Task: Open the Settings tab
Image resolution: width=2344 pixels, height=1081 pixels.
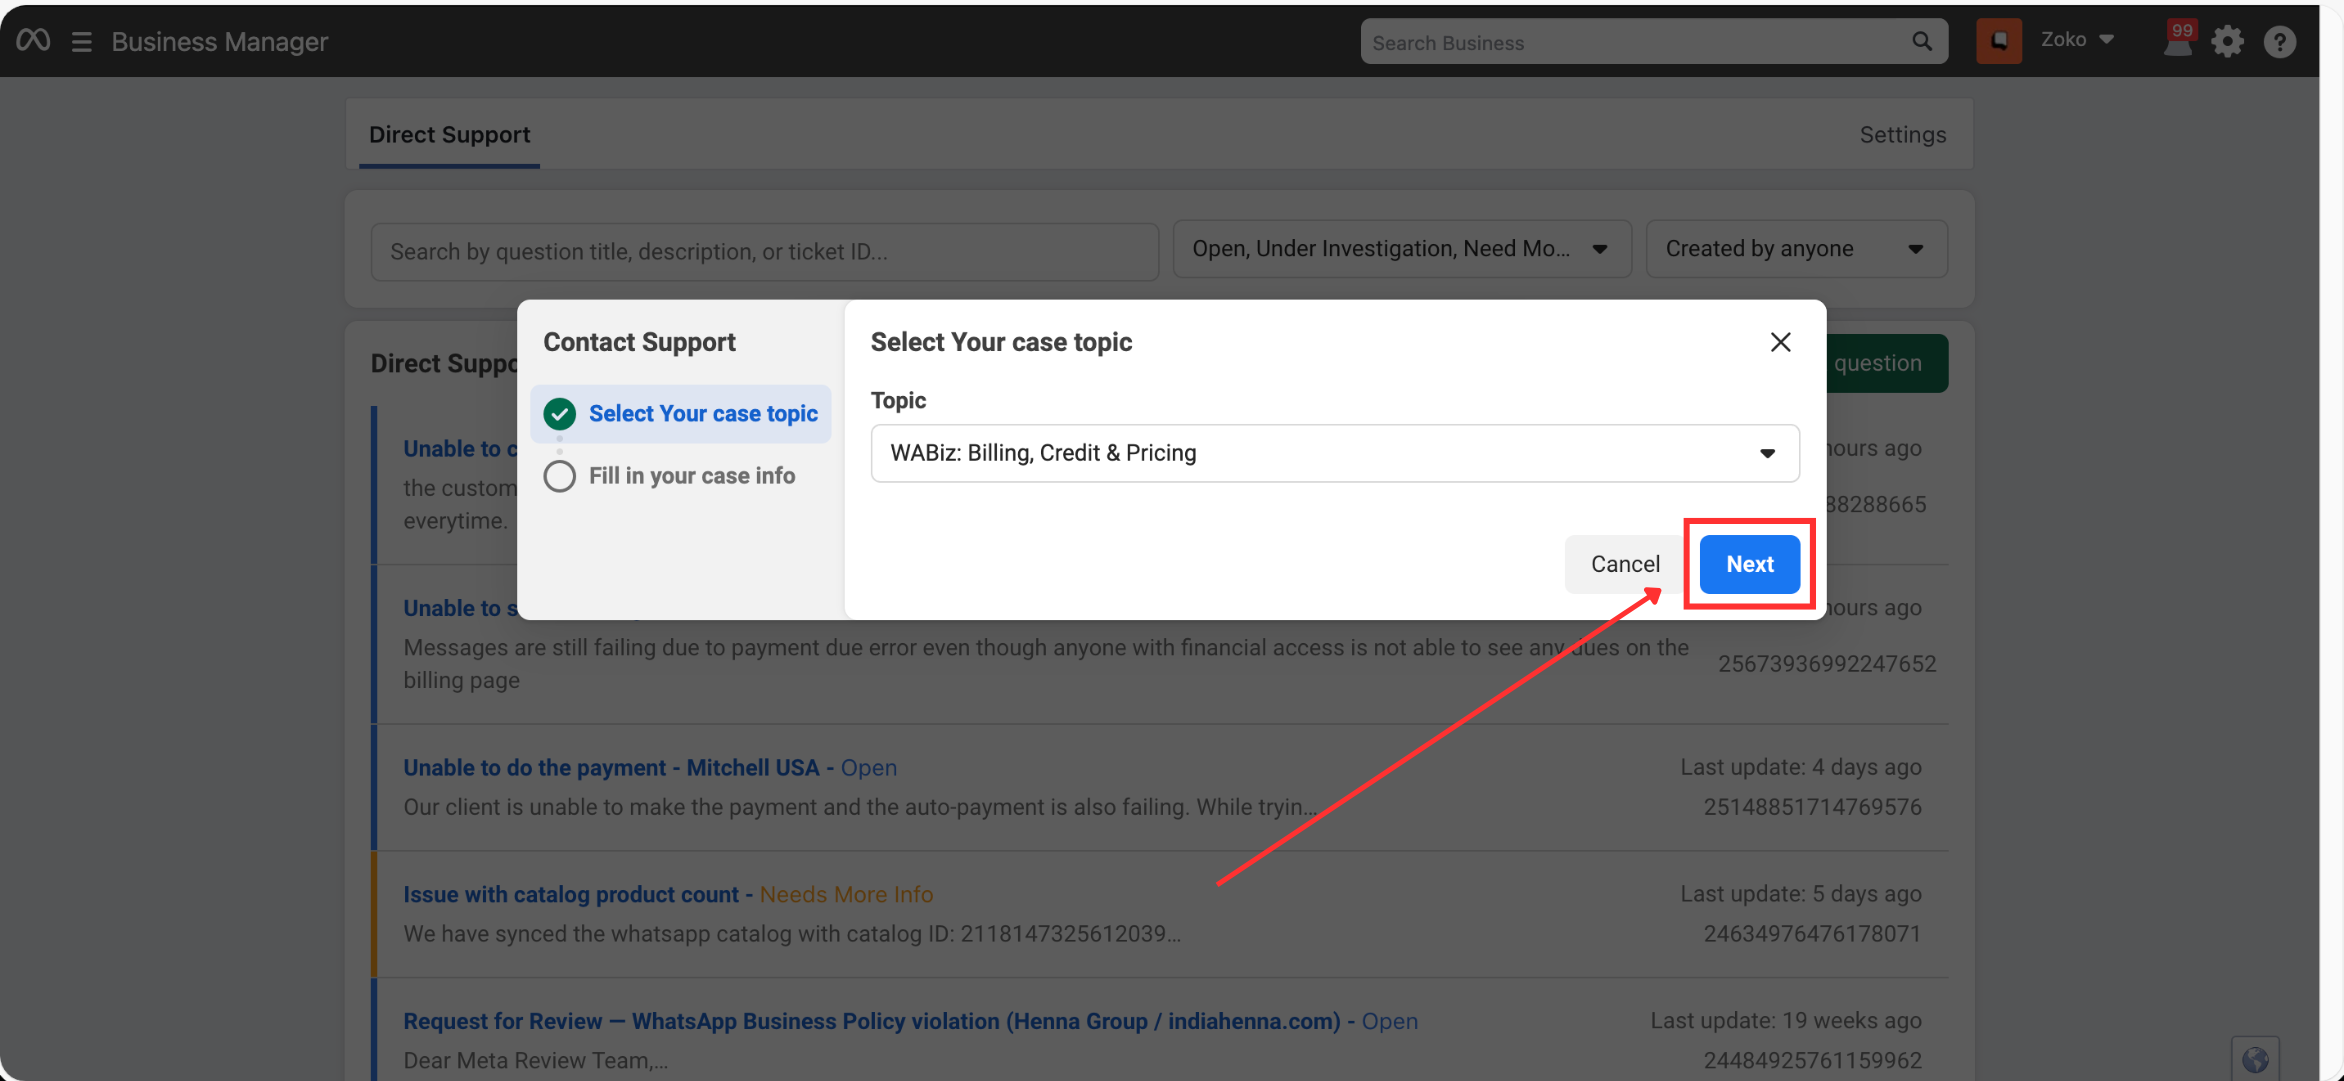Action: coord(1902,135)
